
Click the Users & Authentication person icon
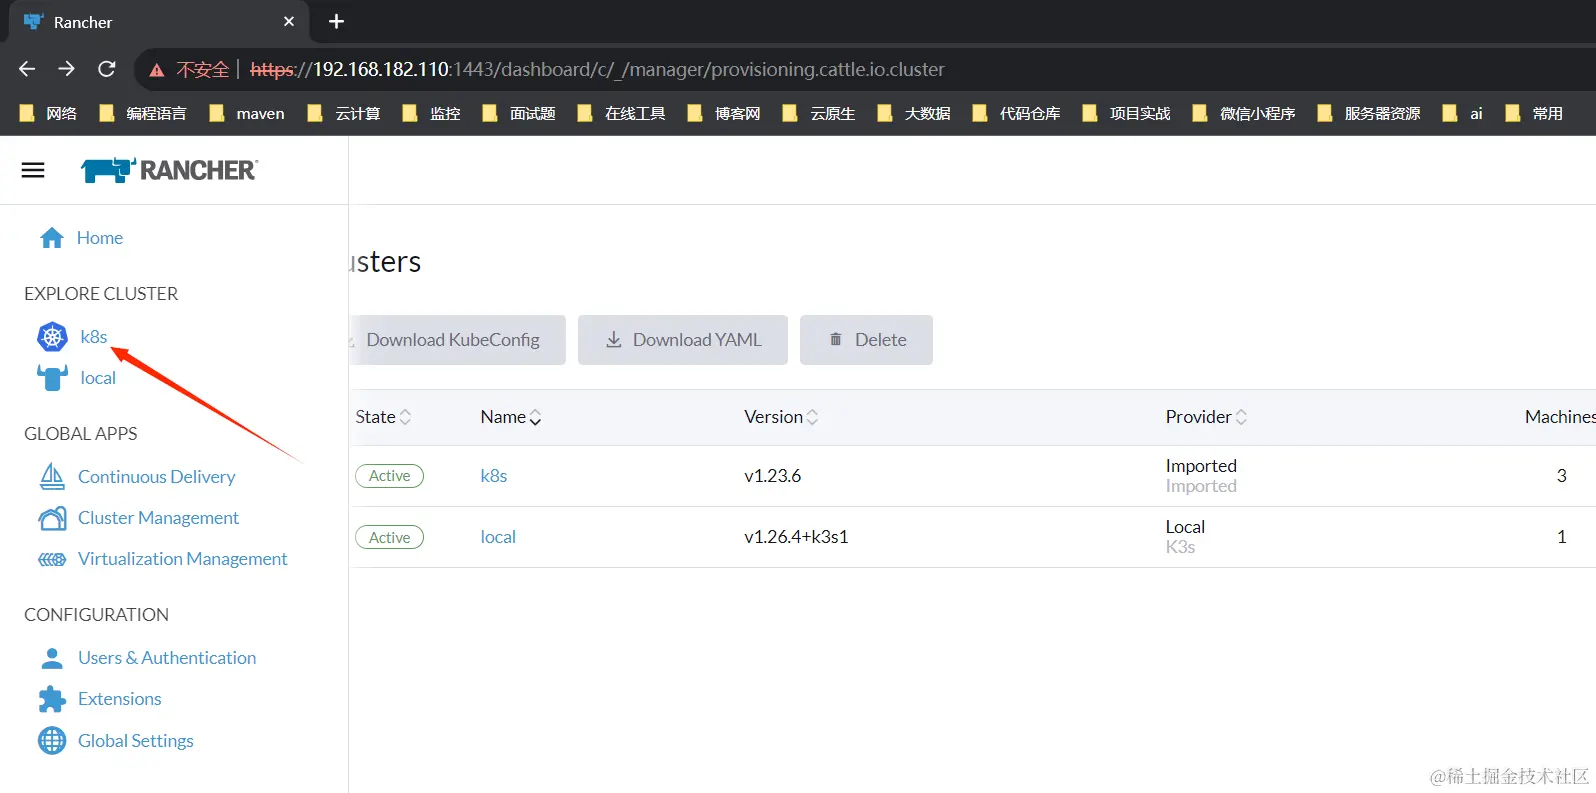(52, 658)
